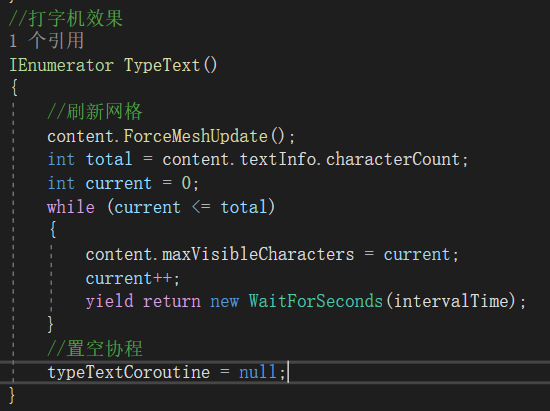Screen dimensions: 550x411
Task: Select the 'null' keyword
Action: (258, 372)
